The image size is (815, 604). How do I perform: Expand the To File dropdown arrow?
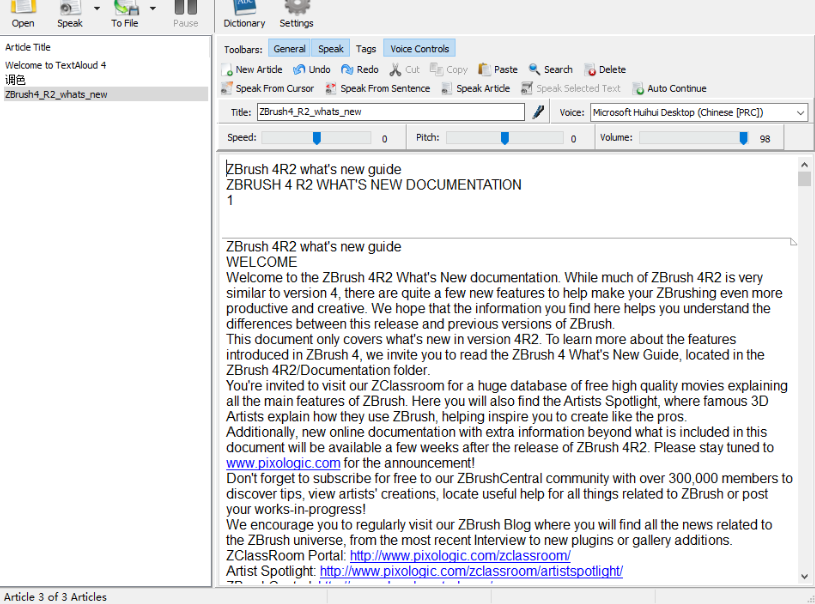(x=153, y=8)
